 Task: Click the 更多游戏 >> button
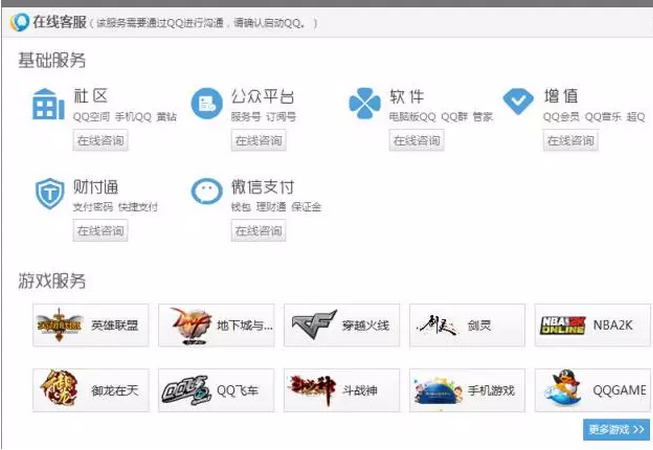coord(616,429)
